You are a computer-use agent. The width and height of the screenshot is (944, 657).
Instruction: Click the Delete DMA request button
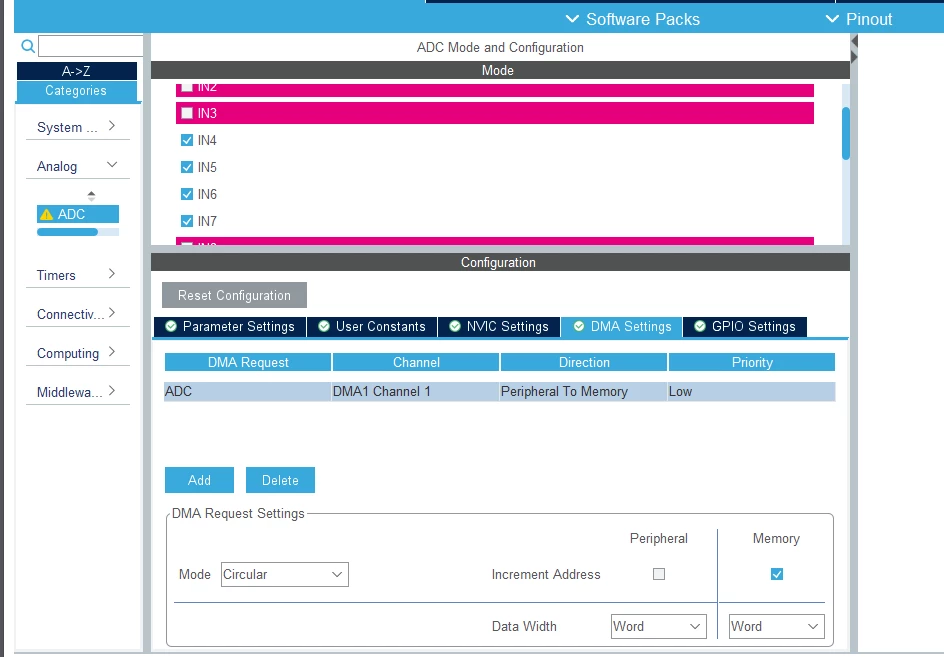(x=280, y=480)
